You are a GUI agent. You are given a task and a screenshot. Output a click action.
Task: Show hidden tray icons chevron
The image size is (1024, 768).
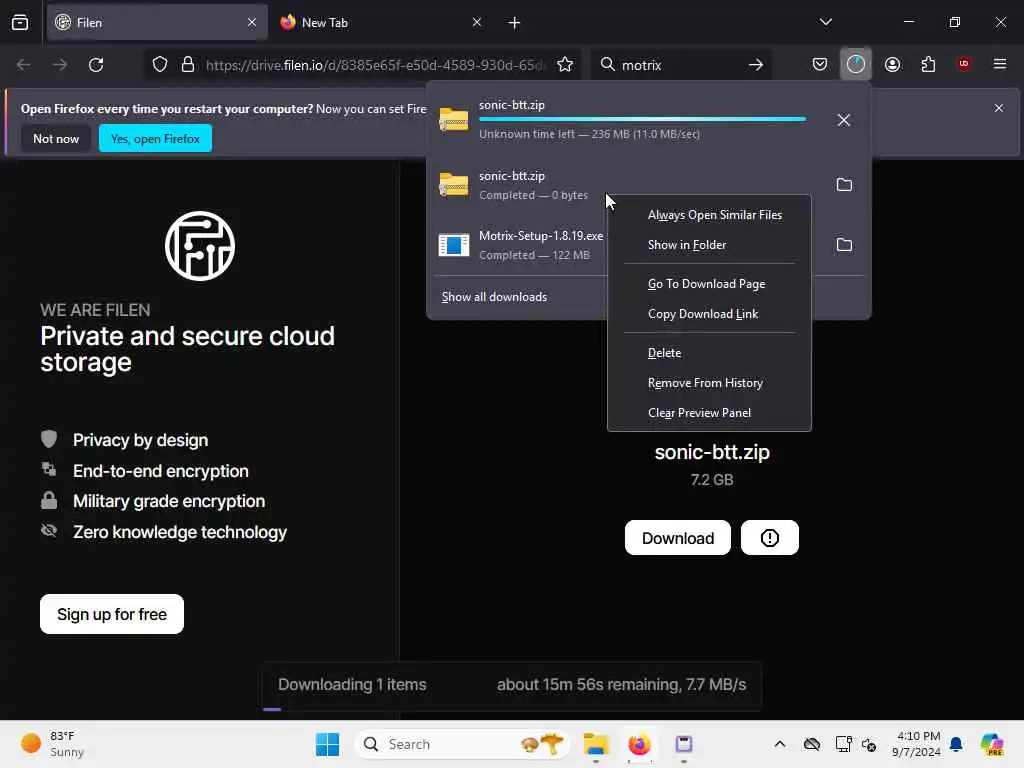tap(779, 744)
